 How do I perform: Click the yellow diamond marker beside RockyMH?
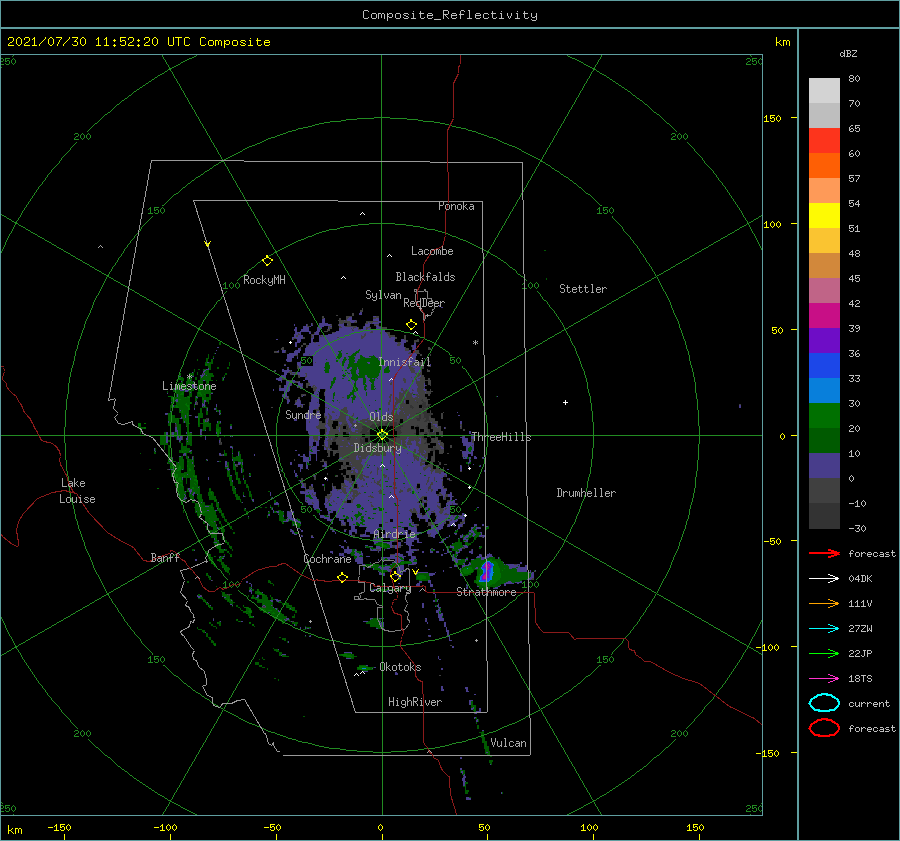click(x=267, y=261)
